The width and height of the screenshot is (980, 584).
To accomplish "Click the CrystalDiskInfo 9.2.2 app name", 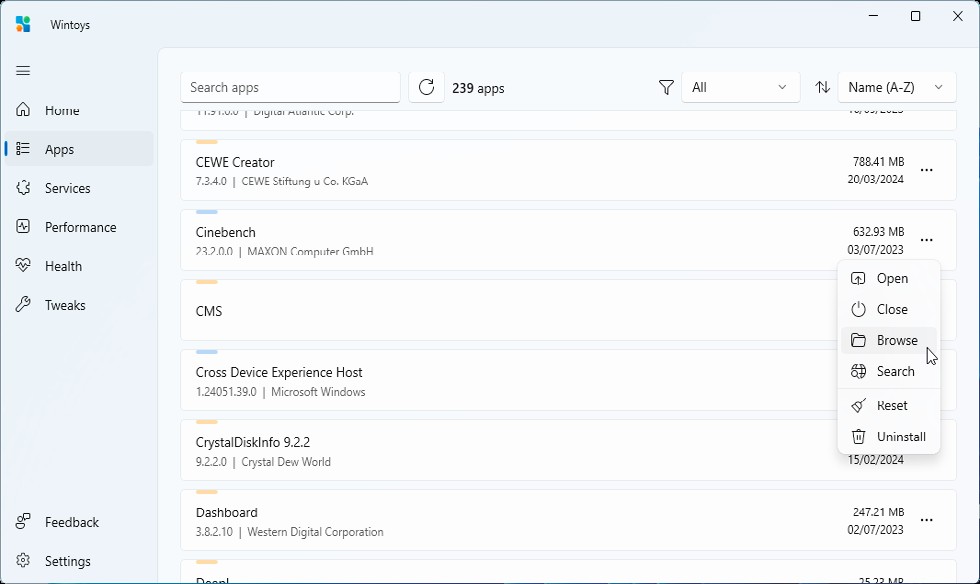I will pyautogui.click(x=252, y=443).
